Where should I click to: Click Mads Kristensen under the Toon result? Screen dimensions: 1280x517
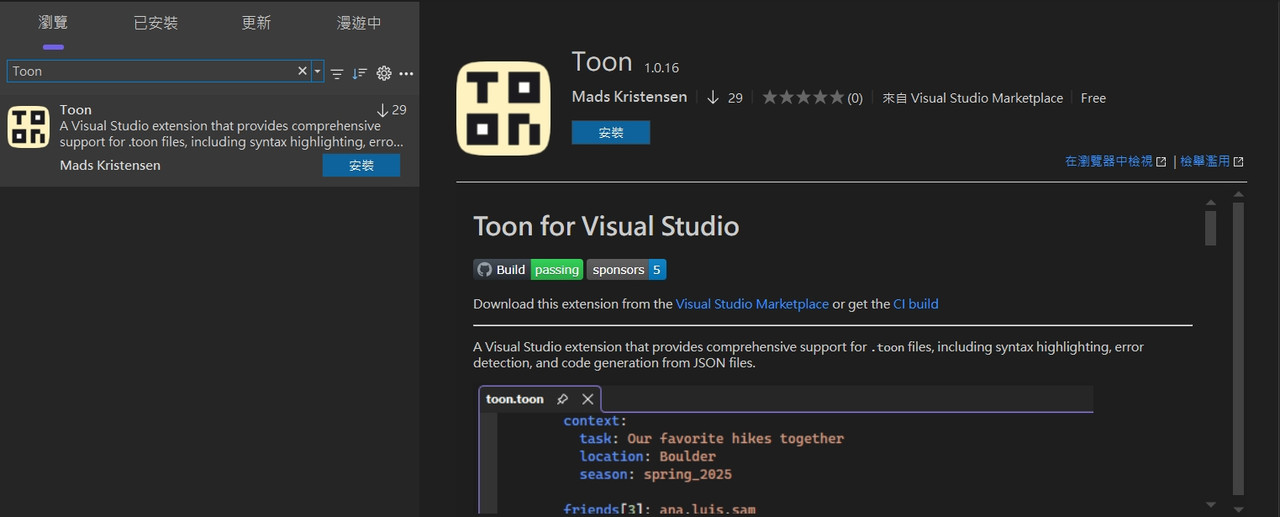tap(110, 165)
